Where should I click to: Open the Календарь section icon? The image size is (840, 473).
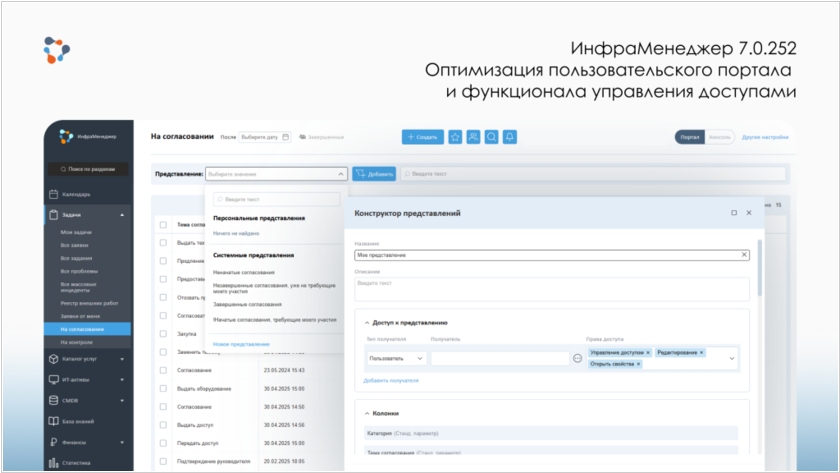54,194
